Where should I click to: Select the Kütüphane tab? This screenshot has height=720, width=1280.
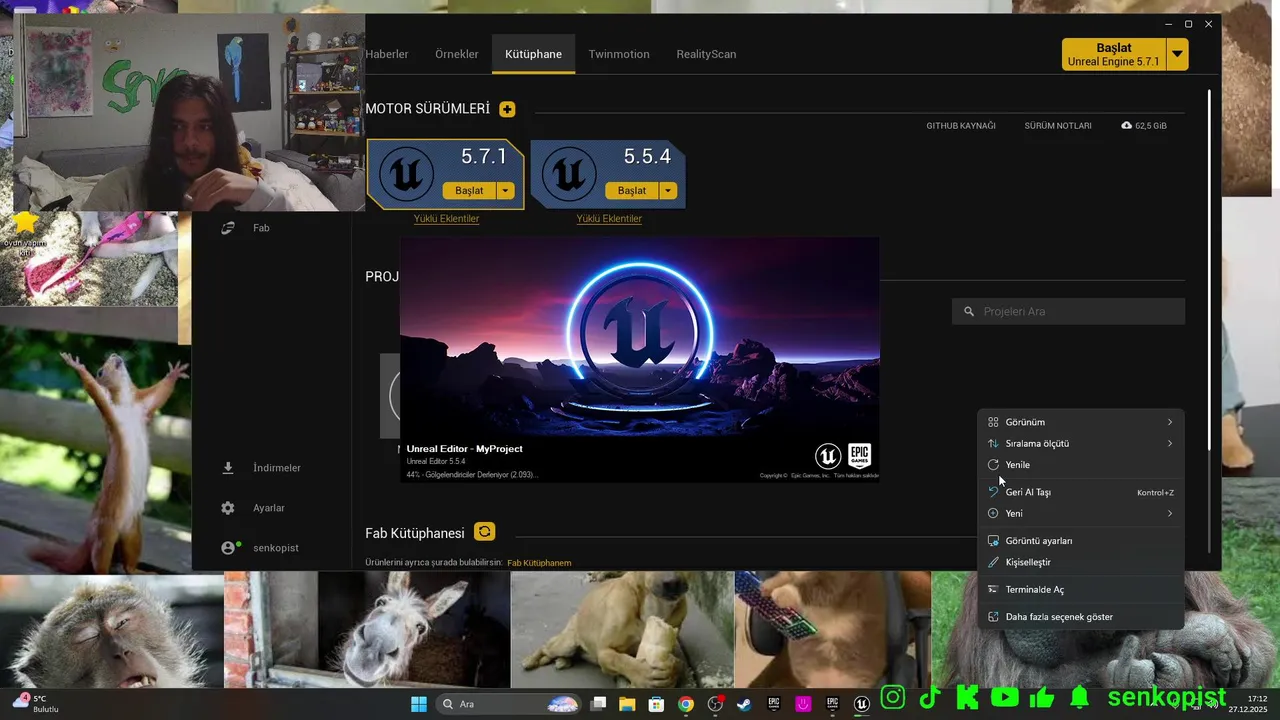point(533,54)
